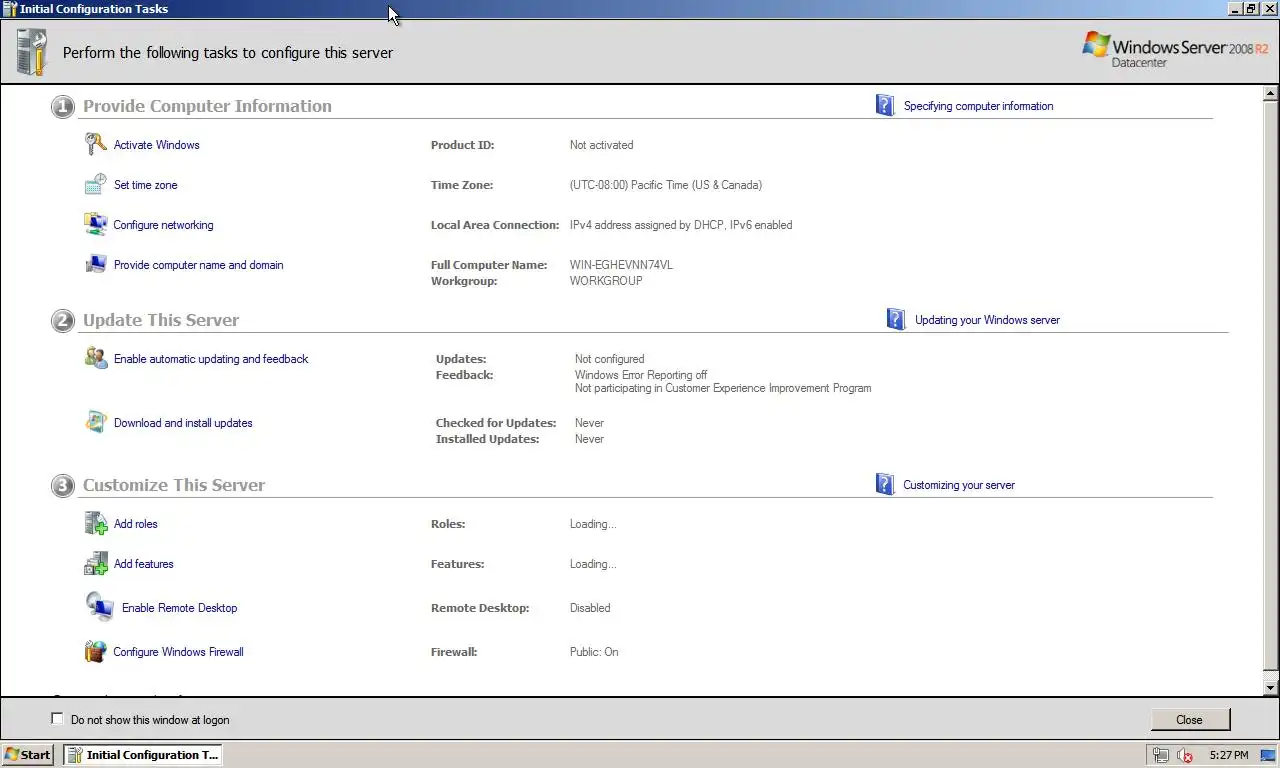The width and height of the screenshot is (1280, 768).
Task: Restore down the window
Action: [x=1250, y=9]
